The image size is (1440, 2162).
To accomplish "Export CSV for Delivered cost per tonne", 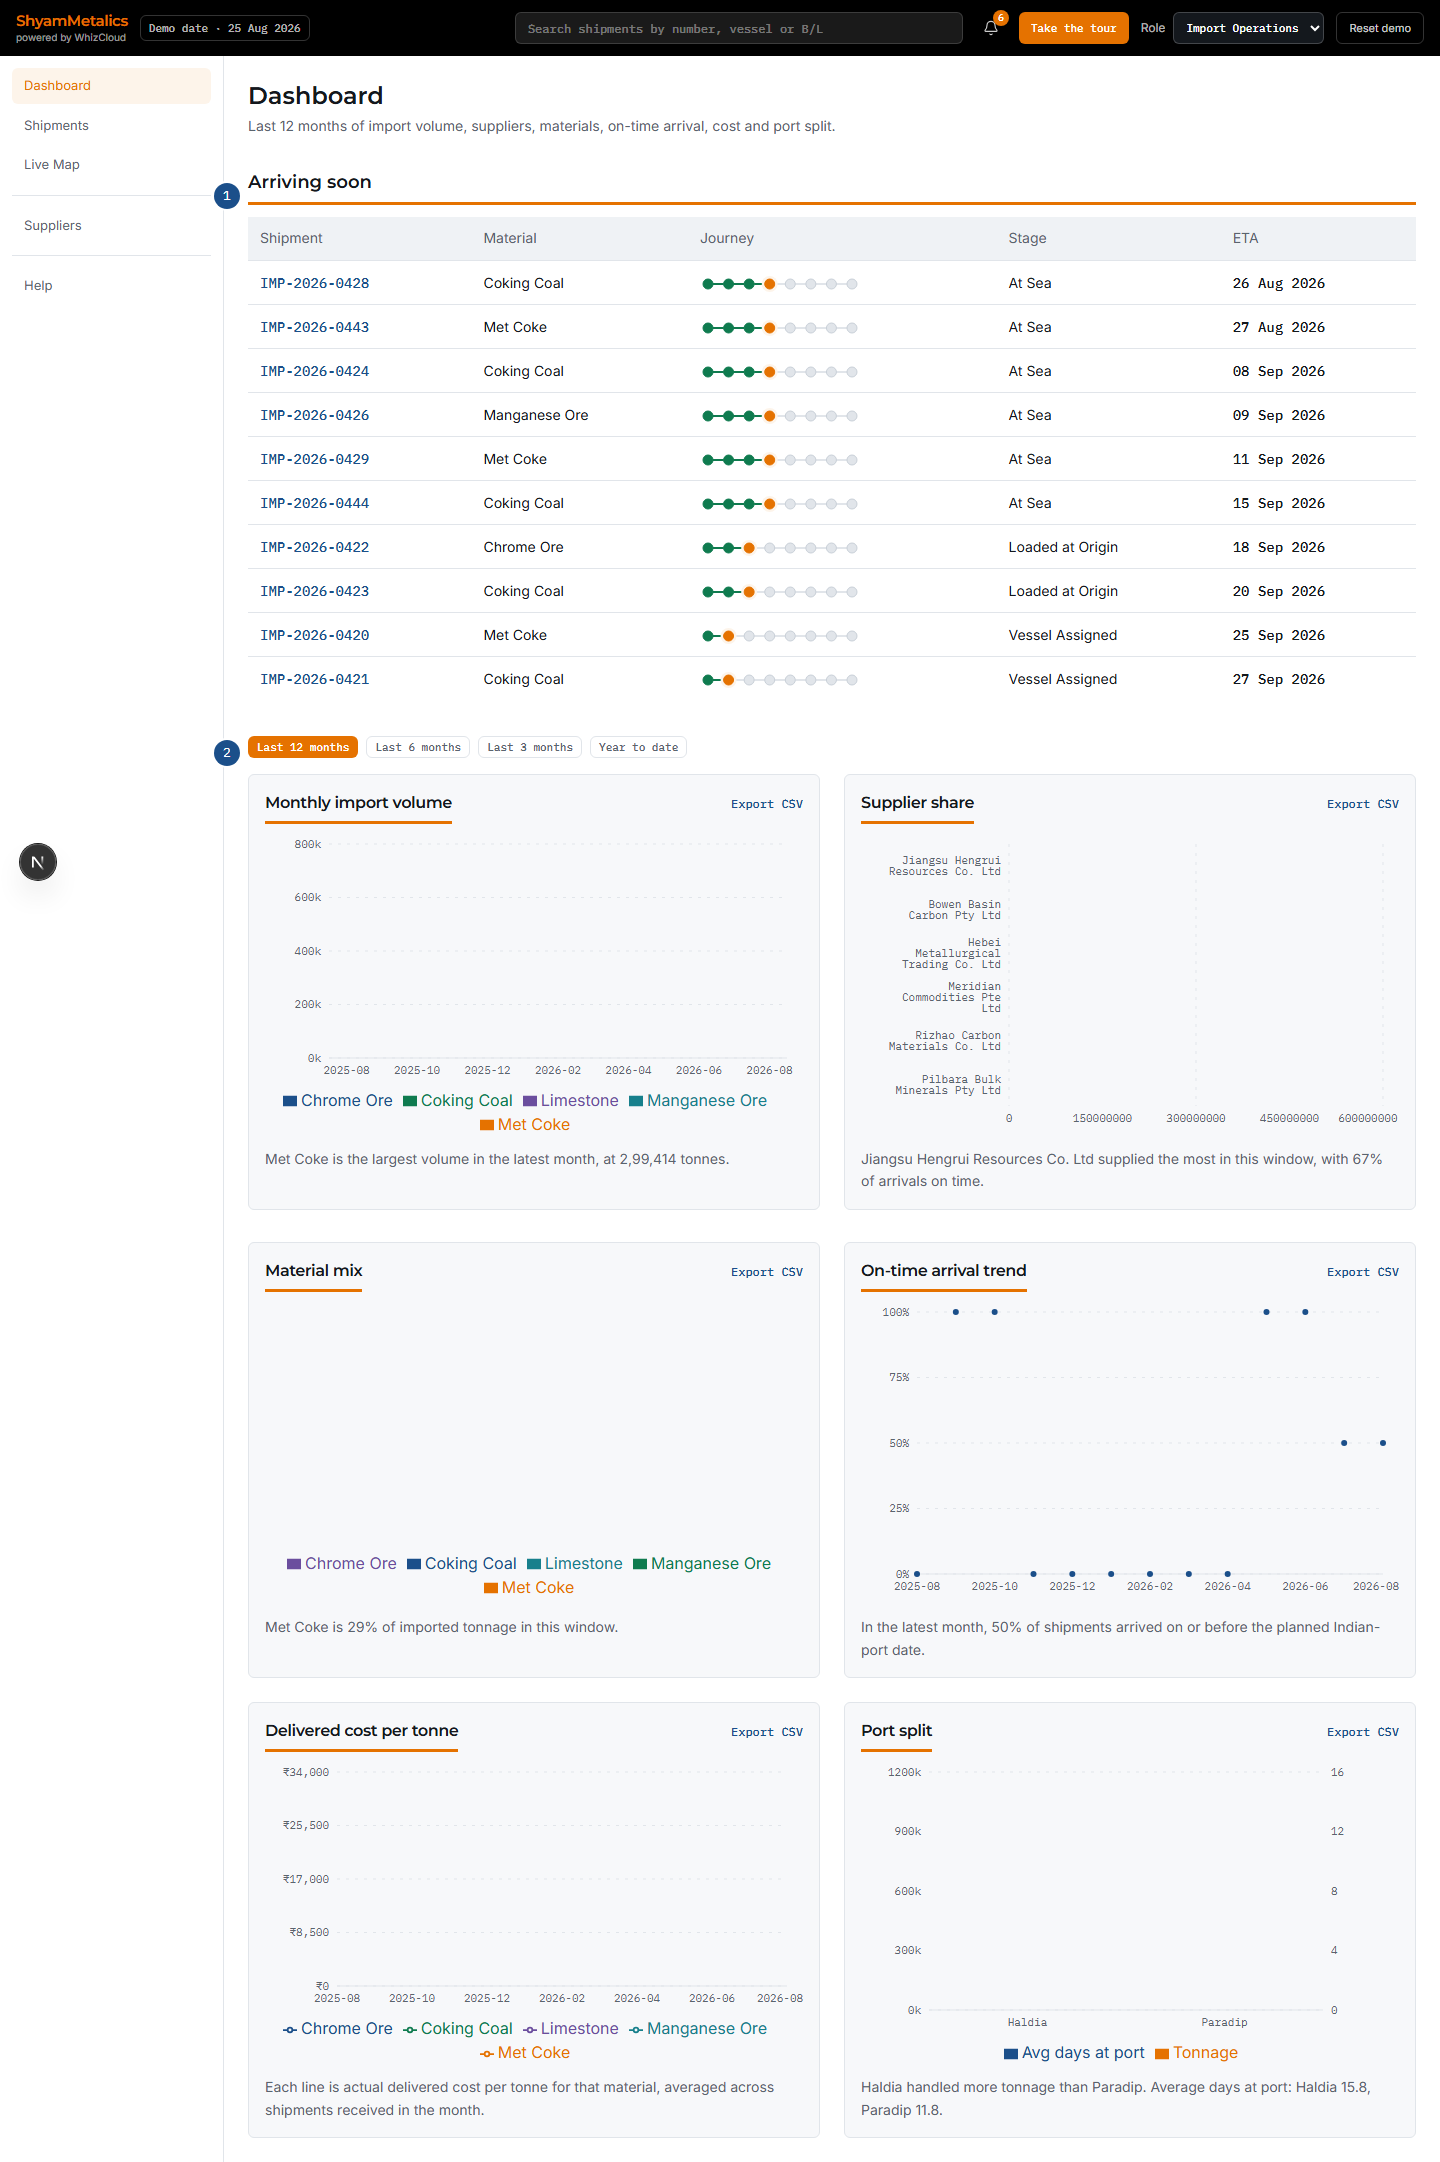I will click(767, 1732).
